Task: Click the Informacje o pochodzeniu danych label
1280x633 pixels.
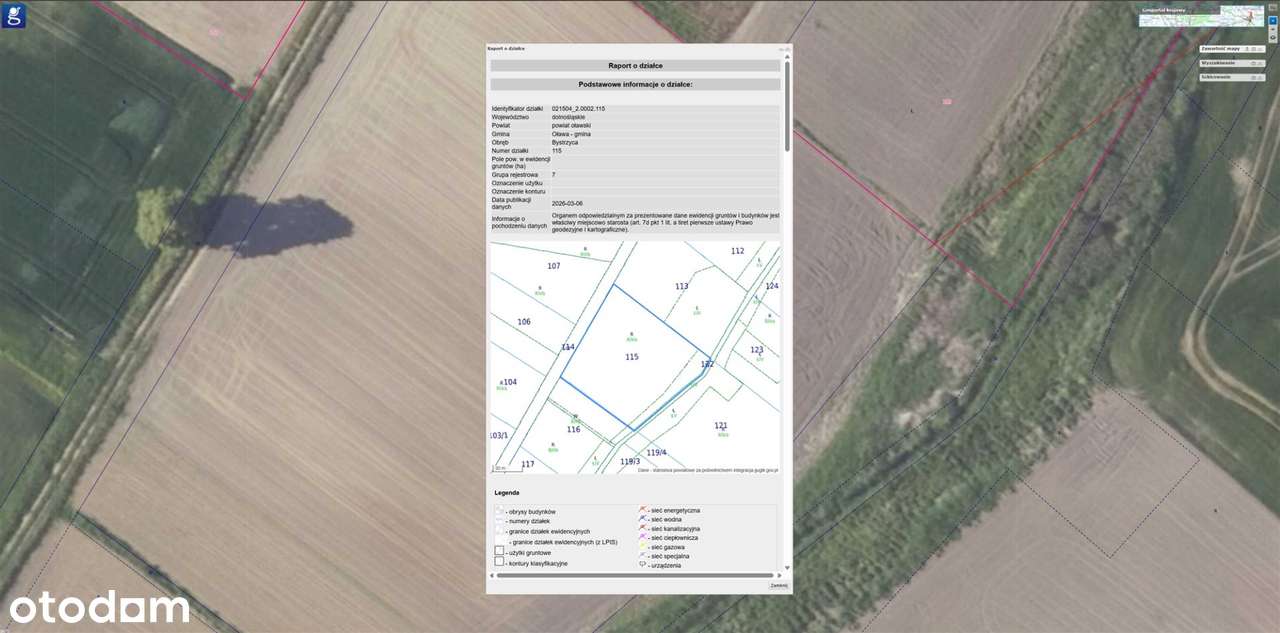Action: (x=517, y=222)
